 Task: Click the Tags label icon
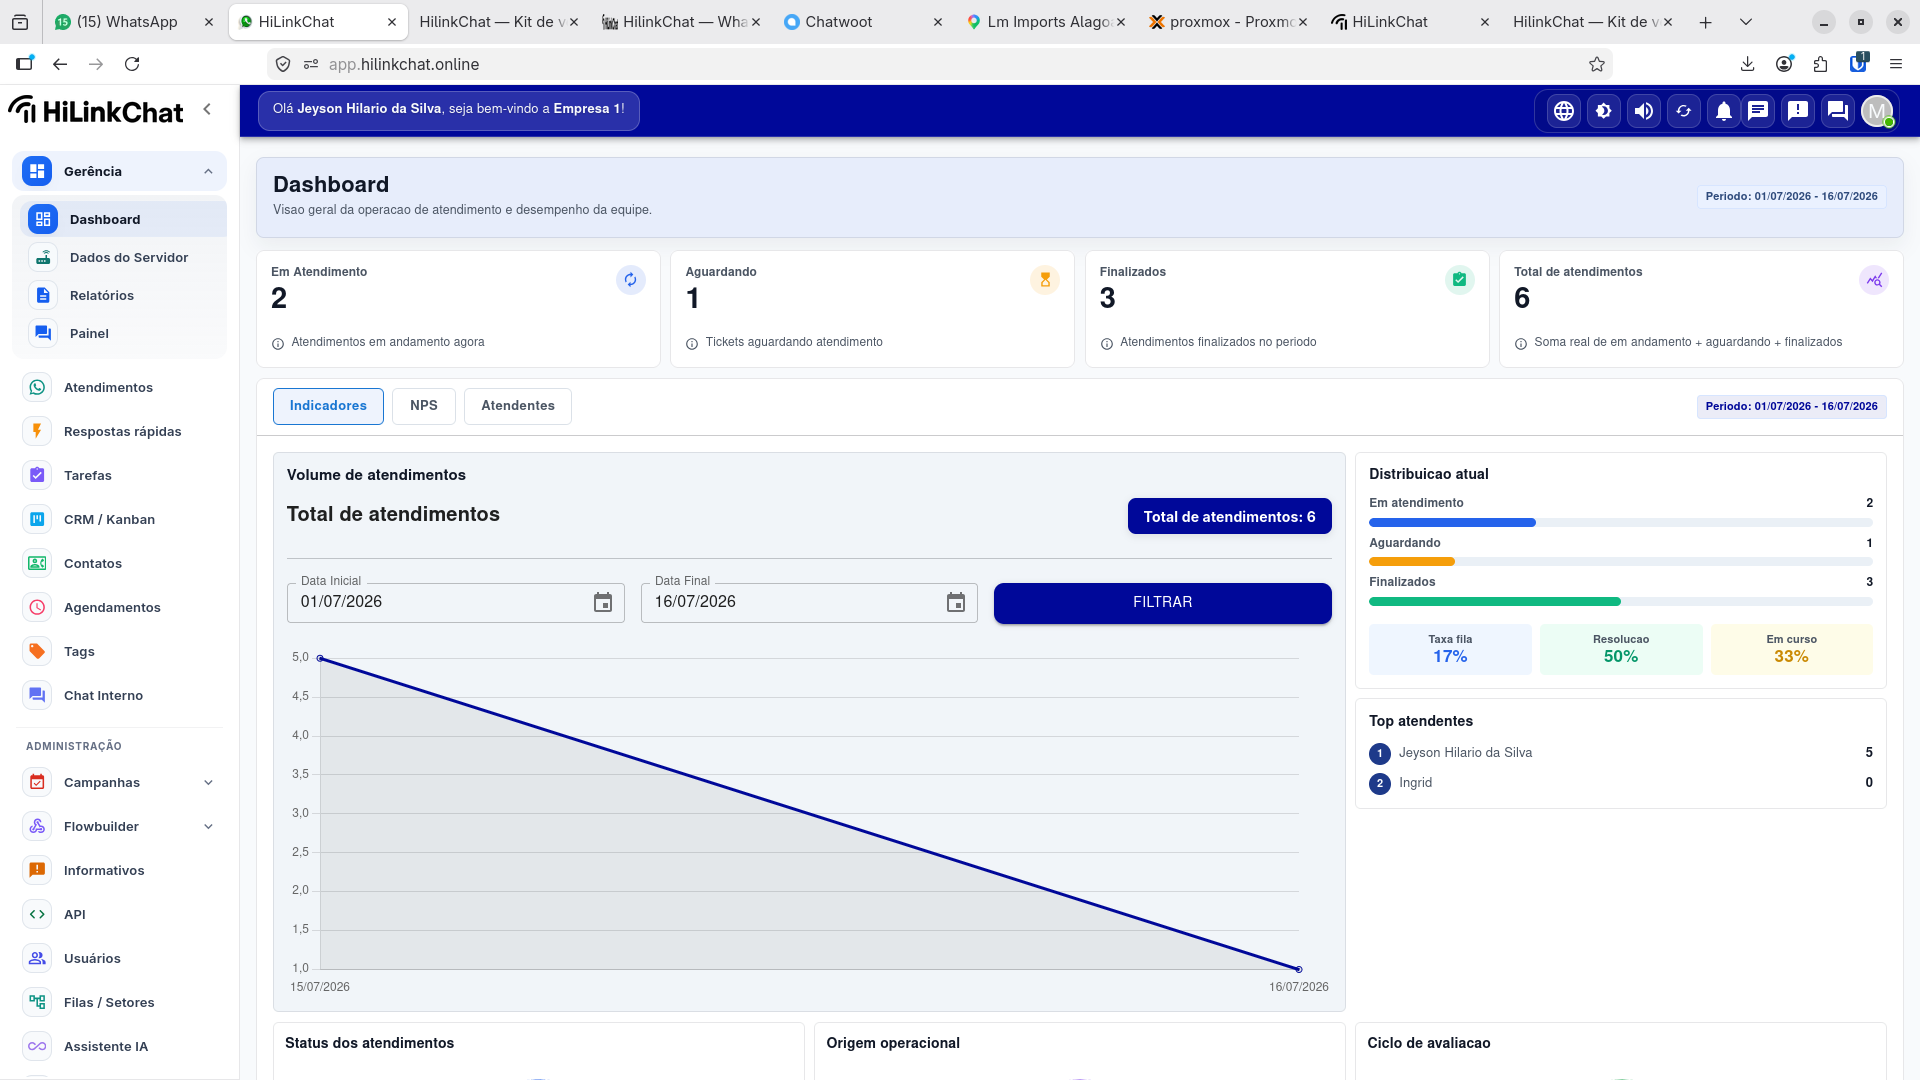[37, 651]
